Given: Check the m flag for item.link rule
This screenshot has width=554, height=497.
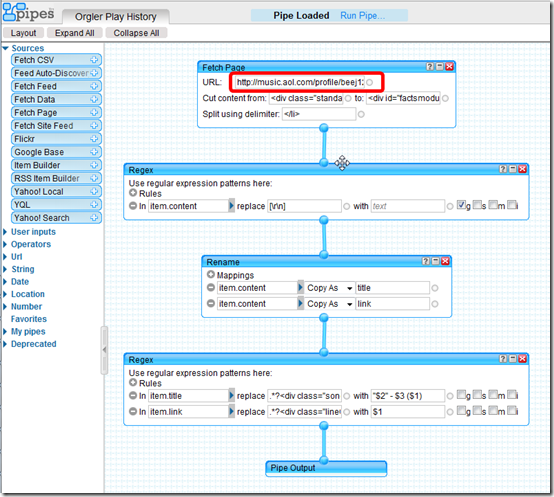Looking at the screenshot, I should tap(493, 410).
